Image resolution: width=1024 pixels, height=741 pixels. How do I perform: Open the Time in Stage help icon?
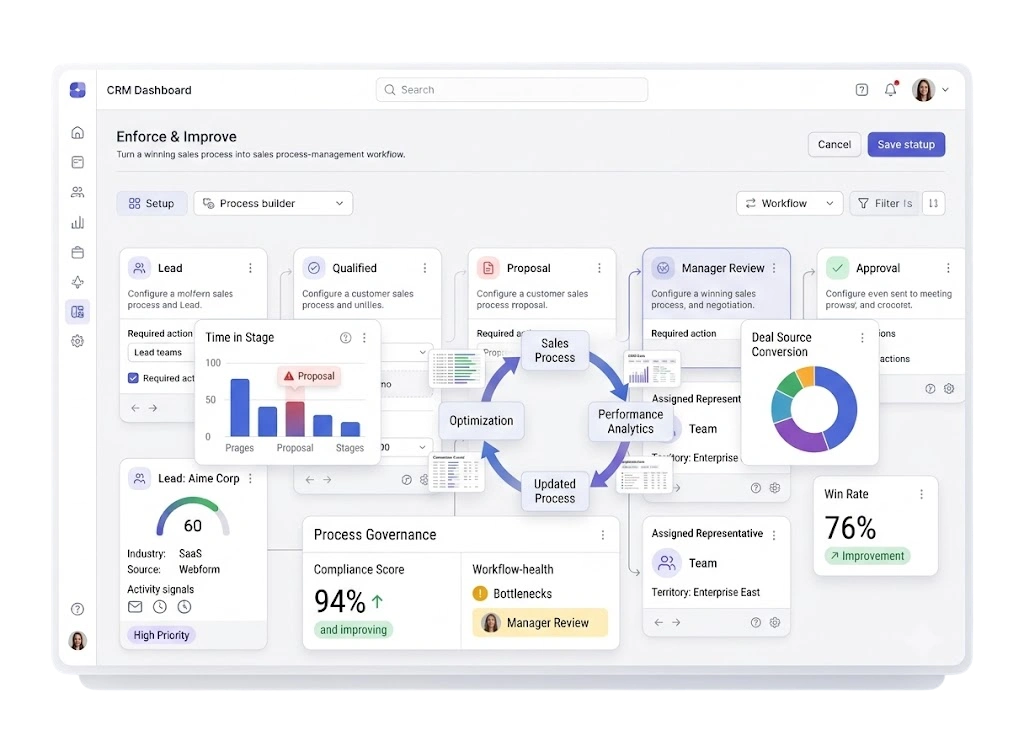coord(345,338)
